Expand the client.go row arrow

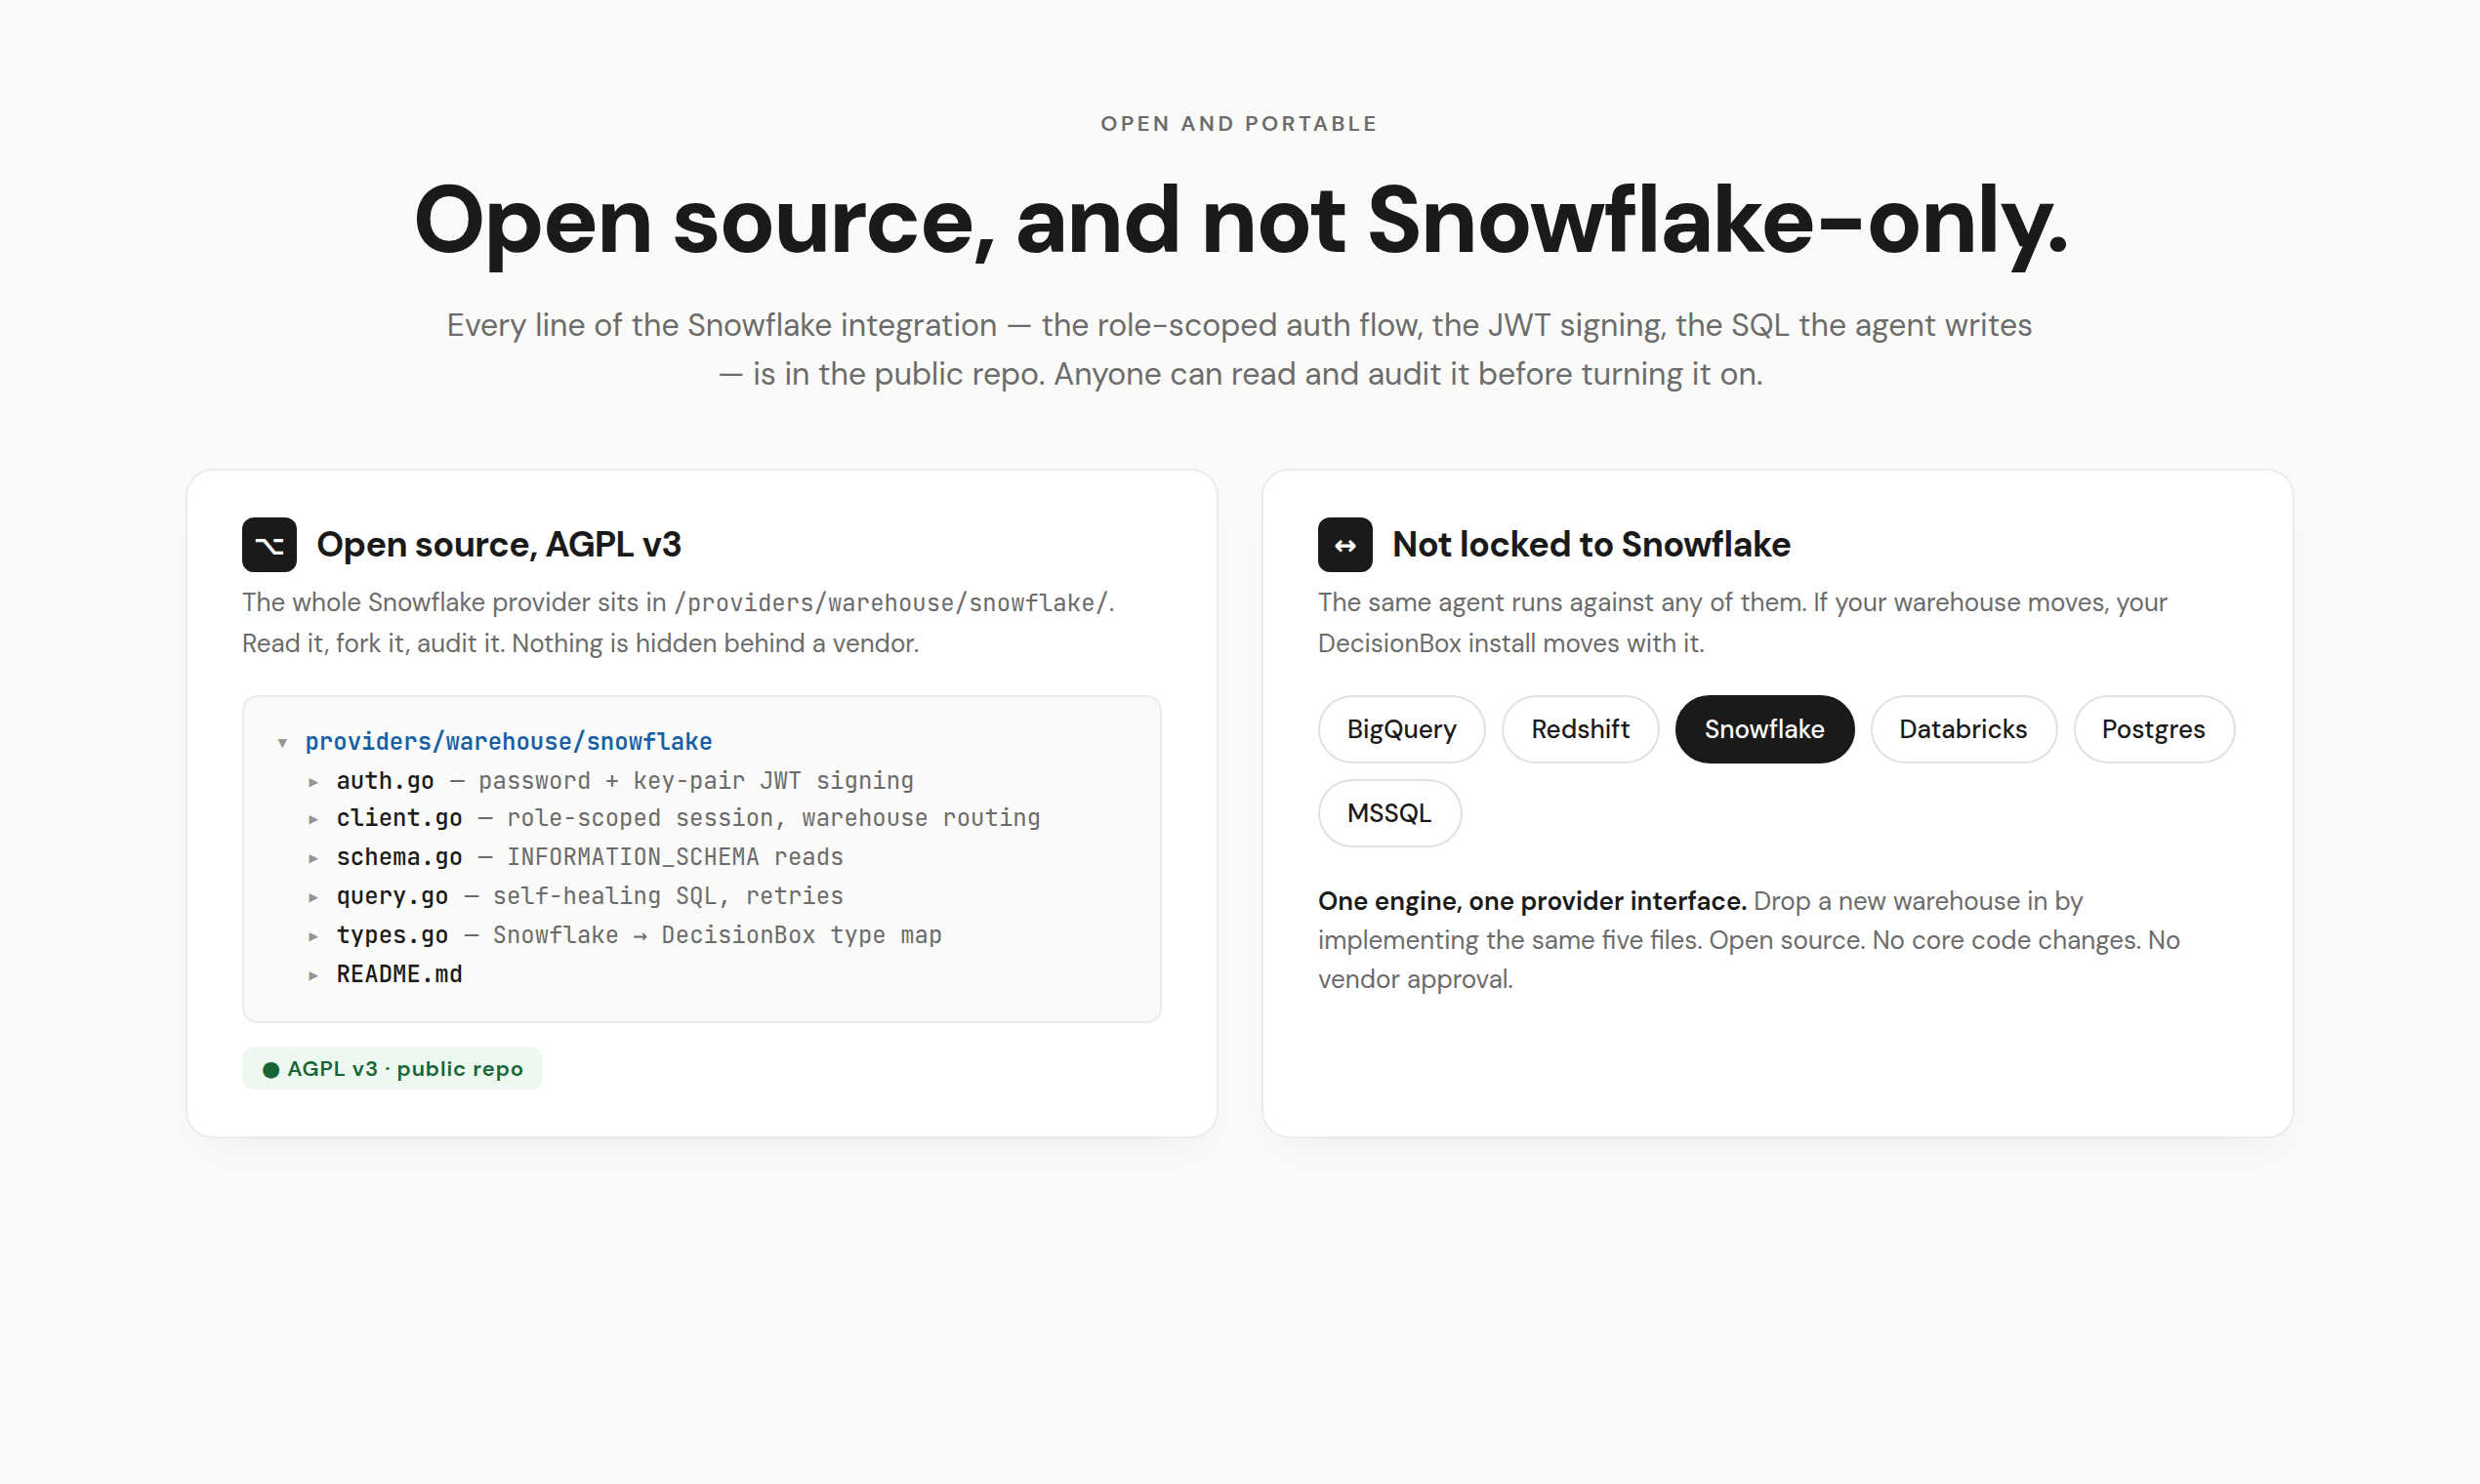click(x=313, y=820)
